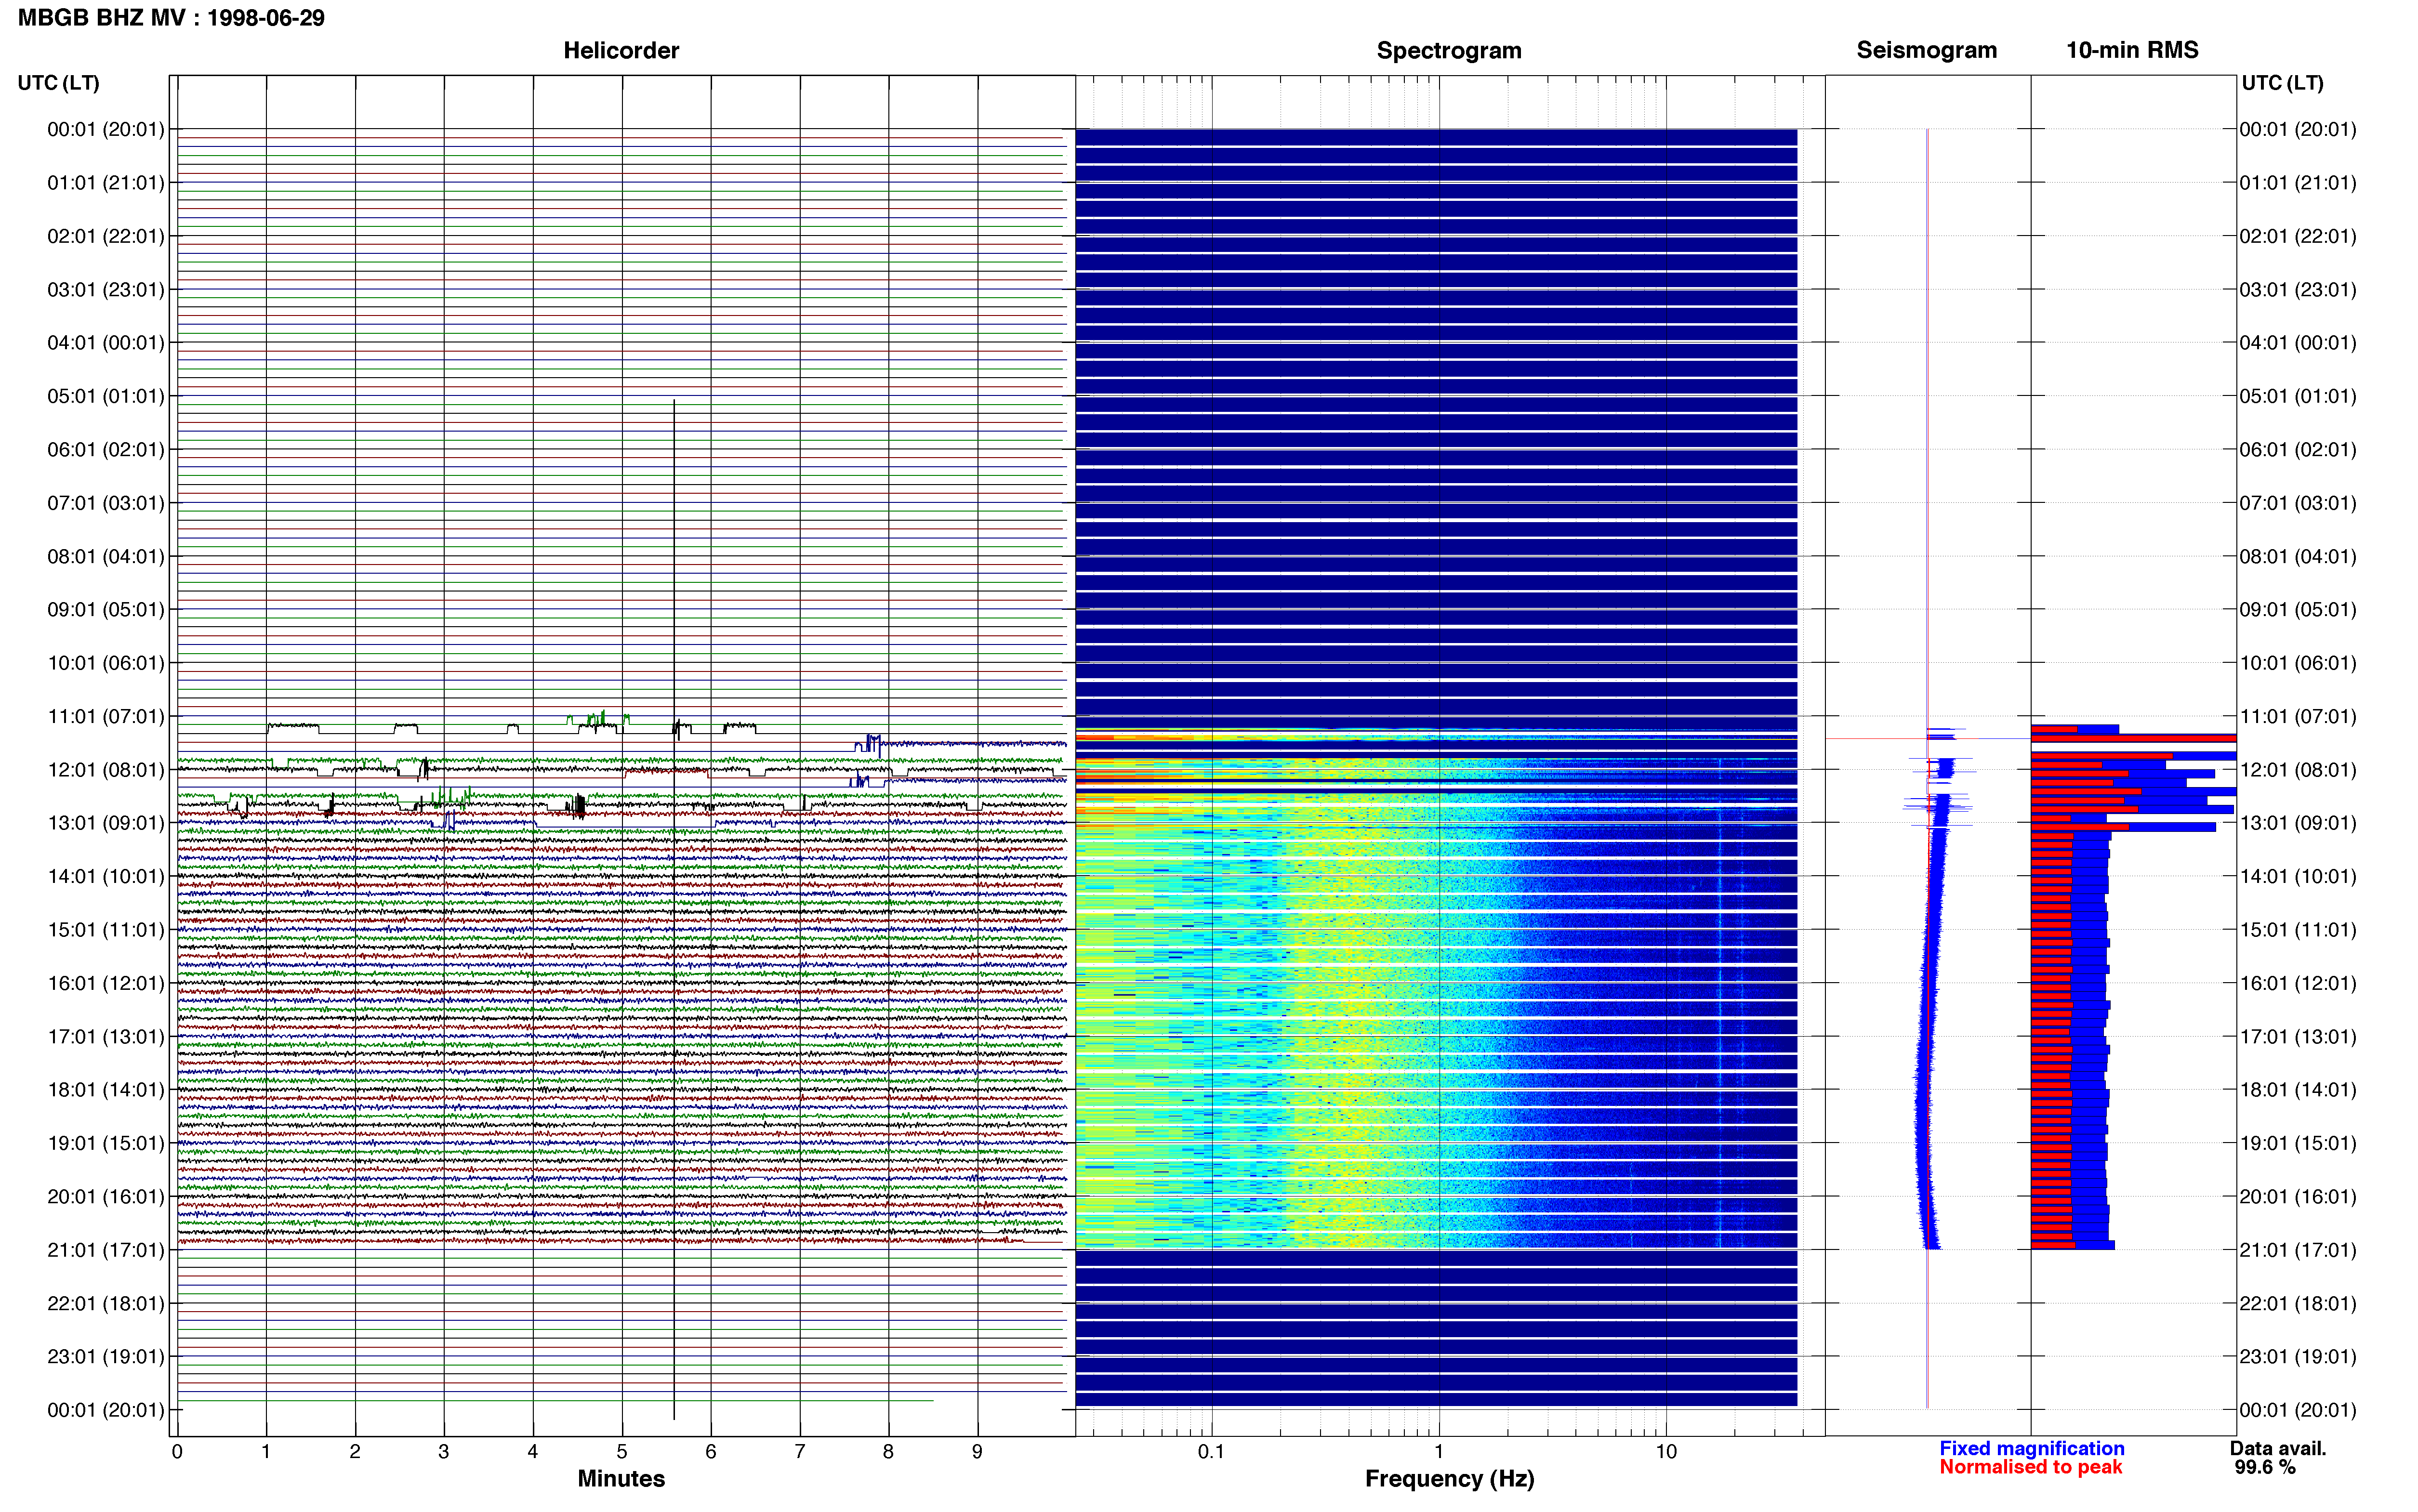Click the right-axis time label 12:01 (08:01)
The width and height of the screenshot is (2418, 1512).
(2298, 770)
